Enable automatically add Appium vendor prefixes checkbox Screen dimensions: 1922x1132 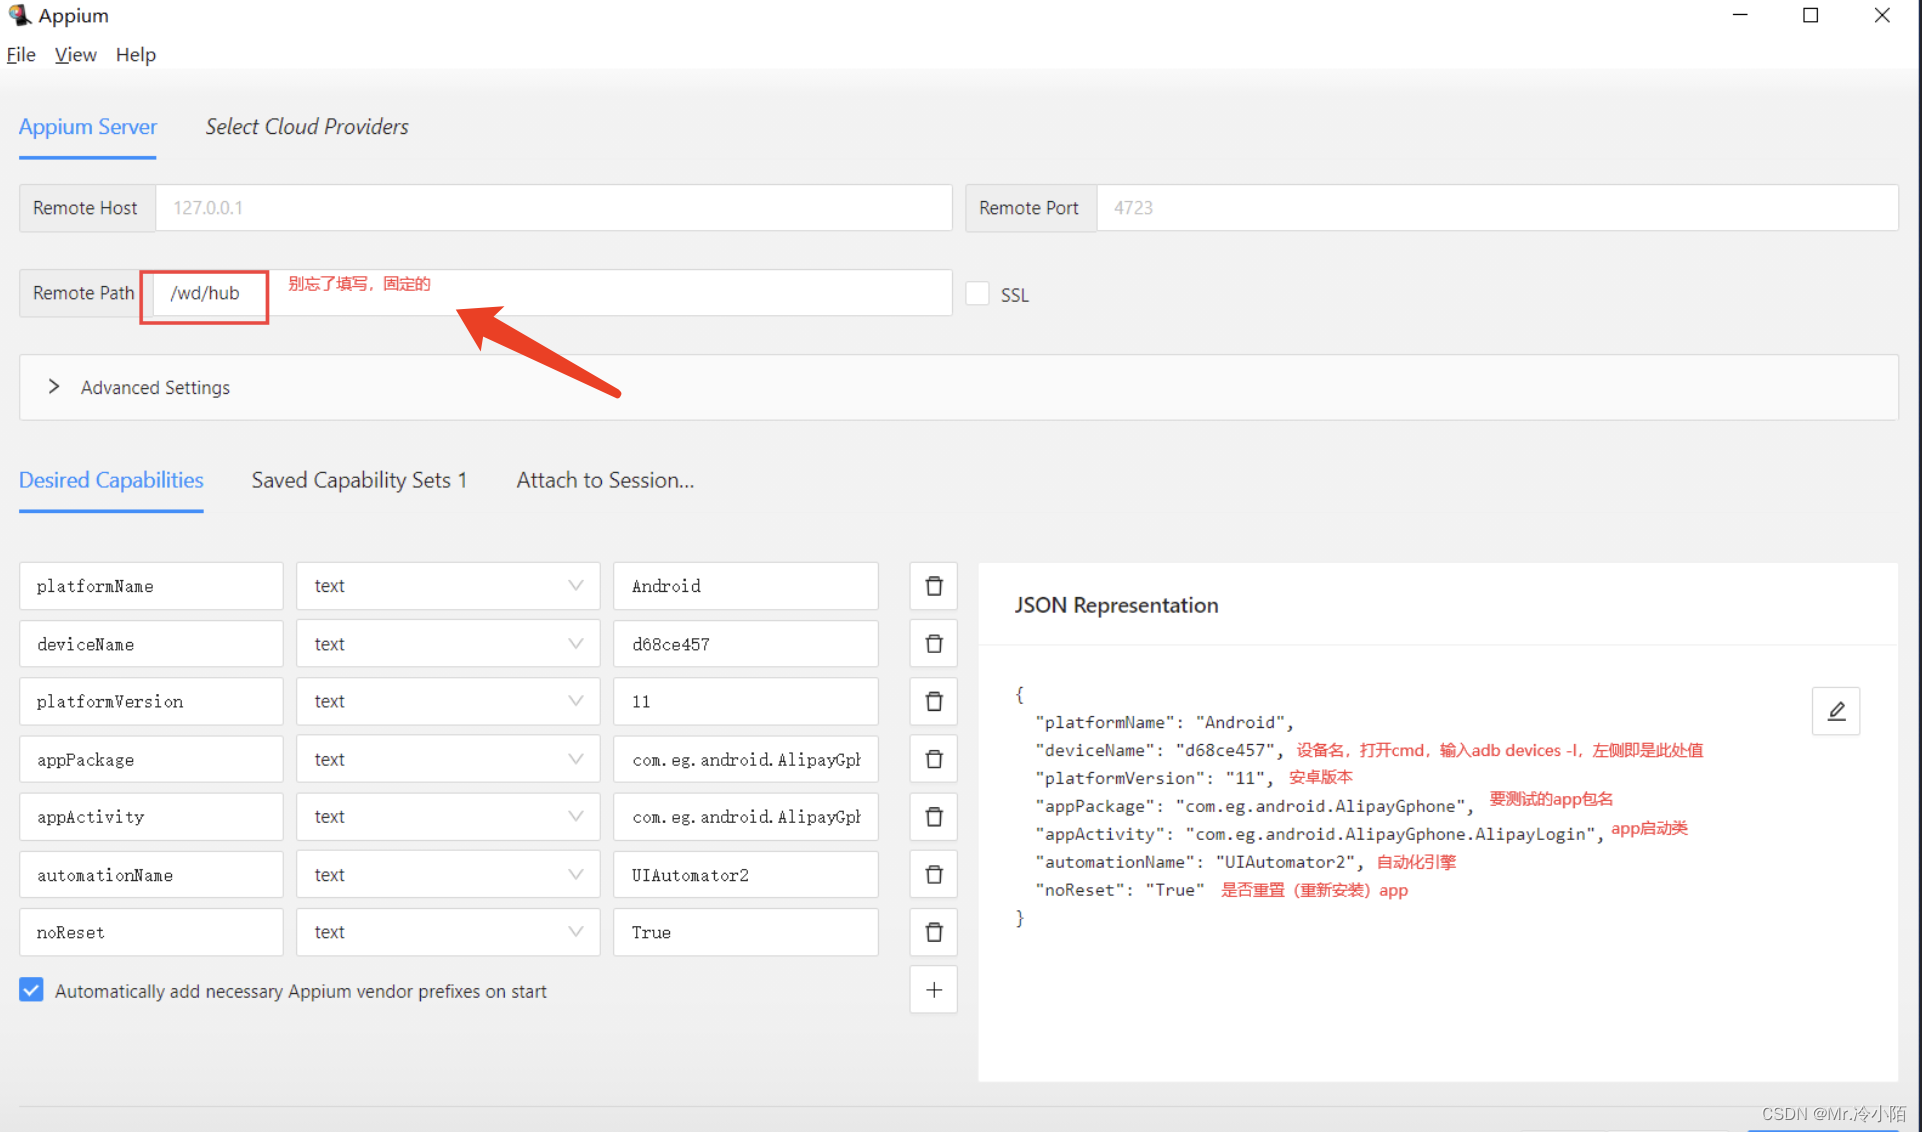pyautogui.click(x=30, y=990)
